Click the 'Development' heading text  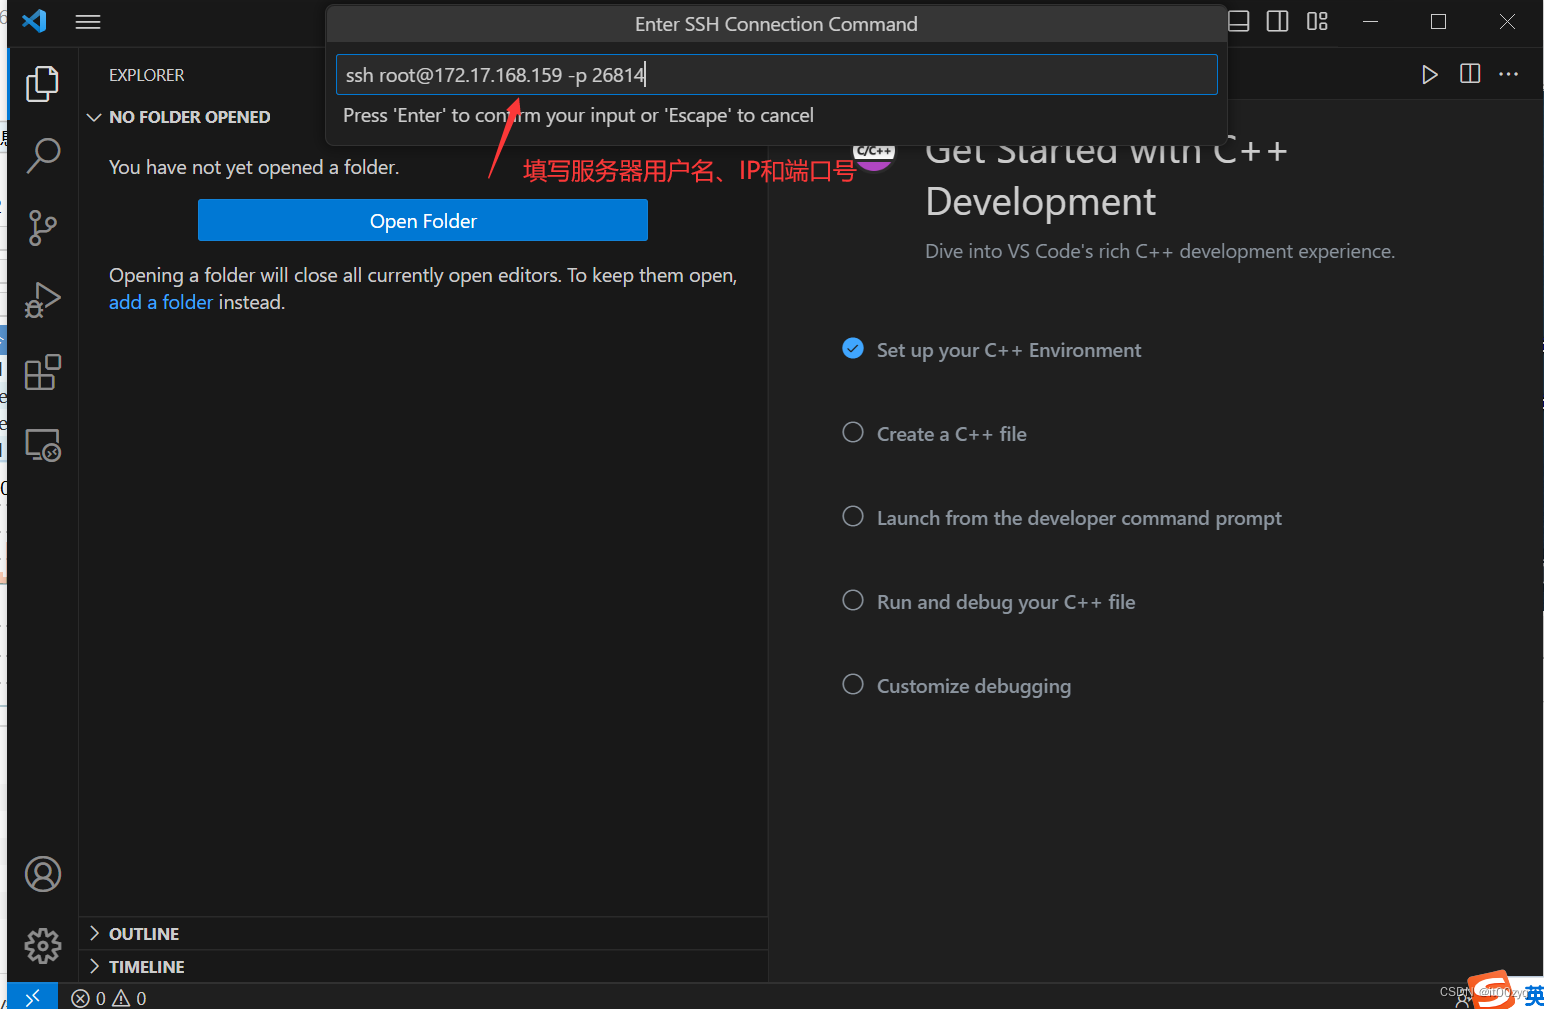(x=1041, y=202)
